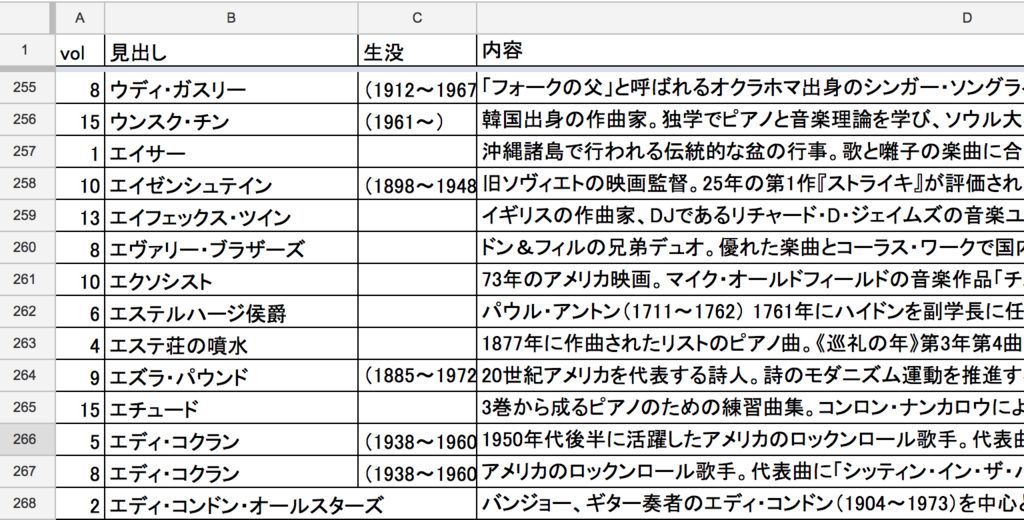Select row 260 header
Image resolution: width=1024 pixels, height=520 pixels.
25,248
